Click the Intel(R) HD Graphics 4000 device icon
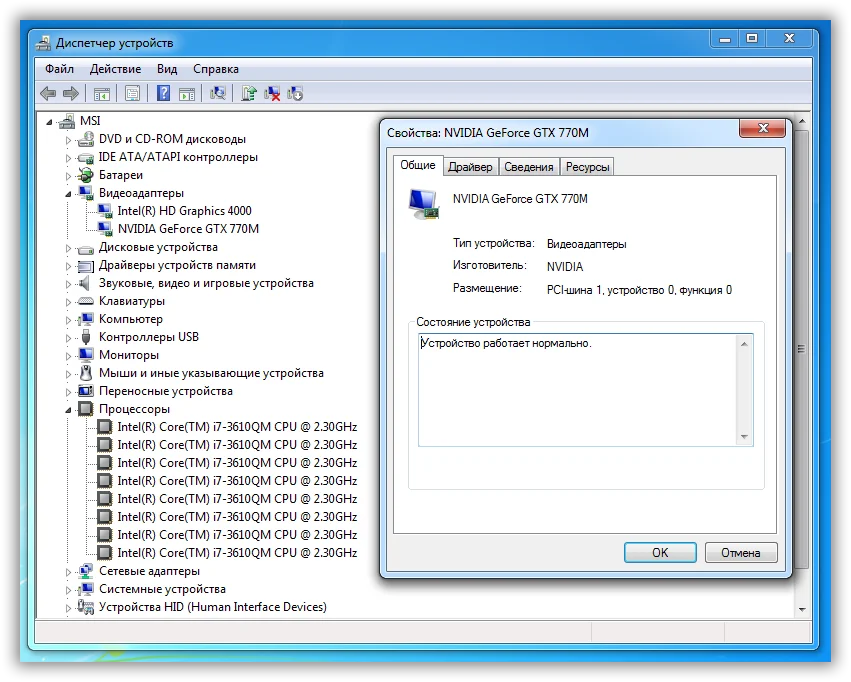The image size is (851, 682). [x=105, y=211]
